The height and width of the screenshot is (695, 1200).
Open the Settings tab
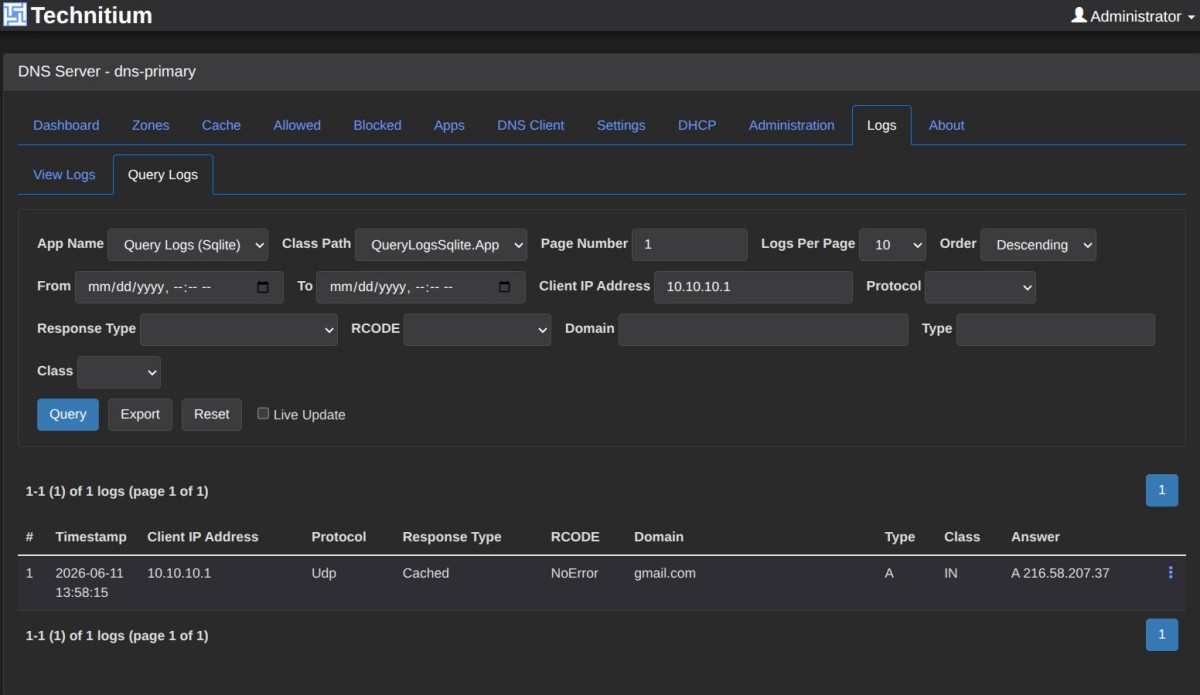pyautogui.click(x=621, y=125)
